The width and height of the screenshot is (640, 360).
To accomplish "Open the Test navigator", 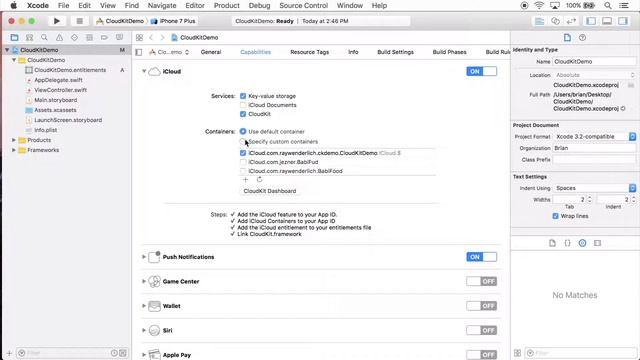I will pos(74,38).
